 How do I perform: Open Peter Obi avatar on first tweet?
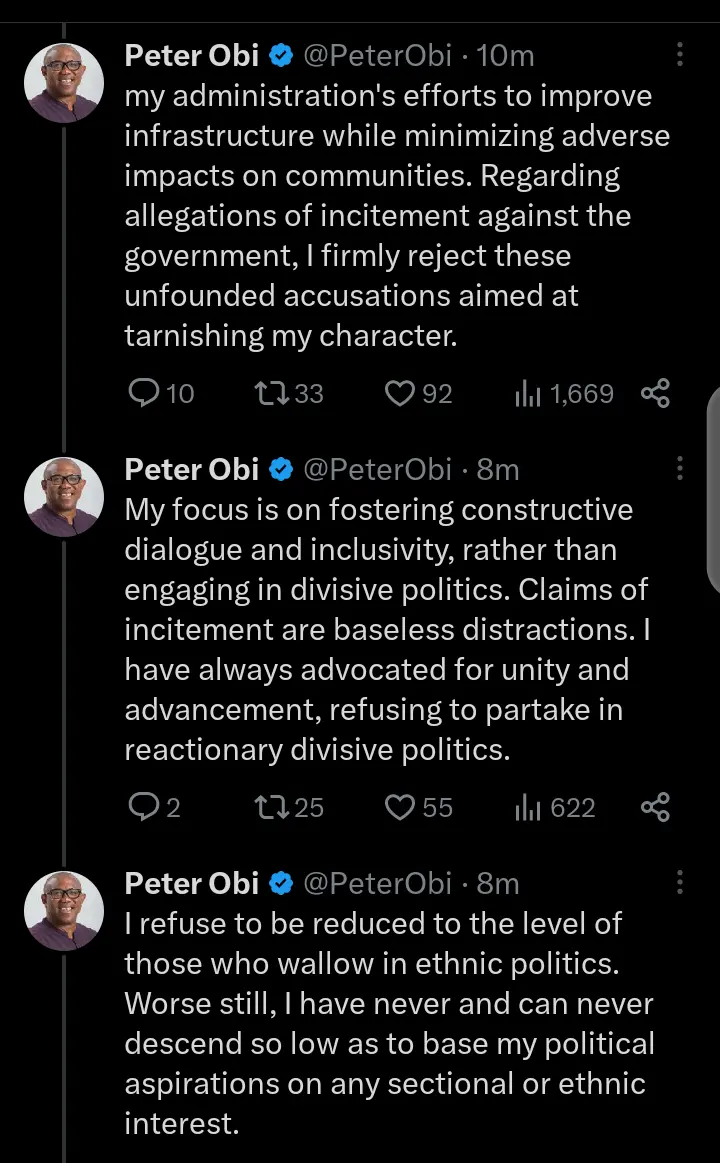click(64, 84)
